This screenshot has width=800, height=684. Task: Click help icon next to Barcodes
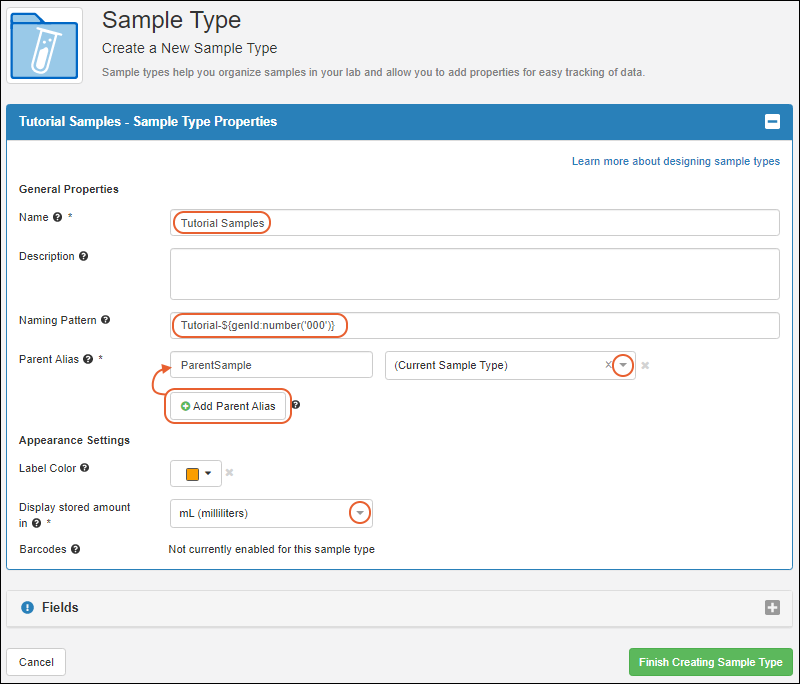tap(76, 549)
